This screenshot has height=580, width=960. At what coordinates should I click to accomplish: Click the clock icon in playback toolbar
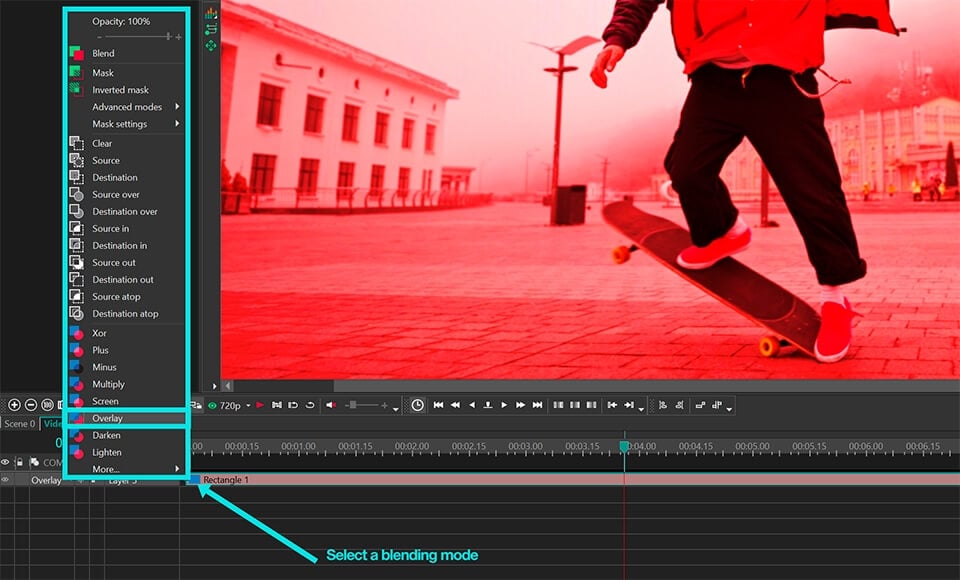[418, 405]
